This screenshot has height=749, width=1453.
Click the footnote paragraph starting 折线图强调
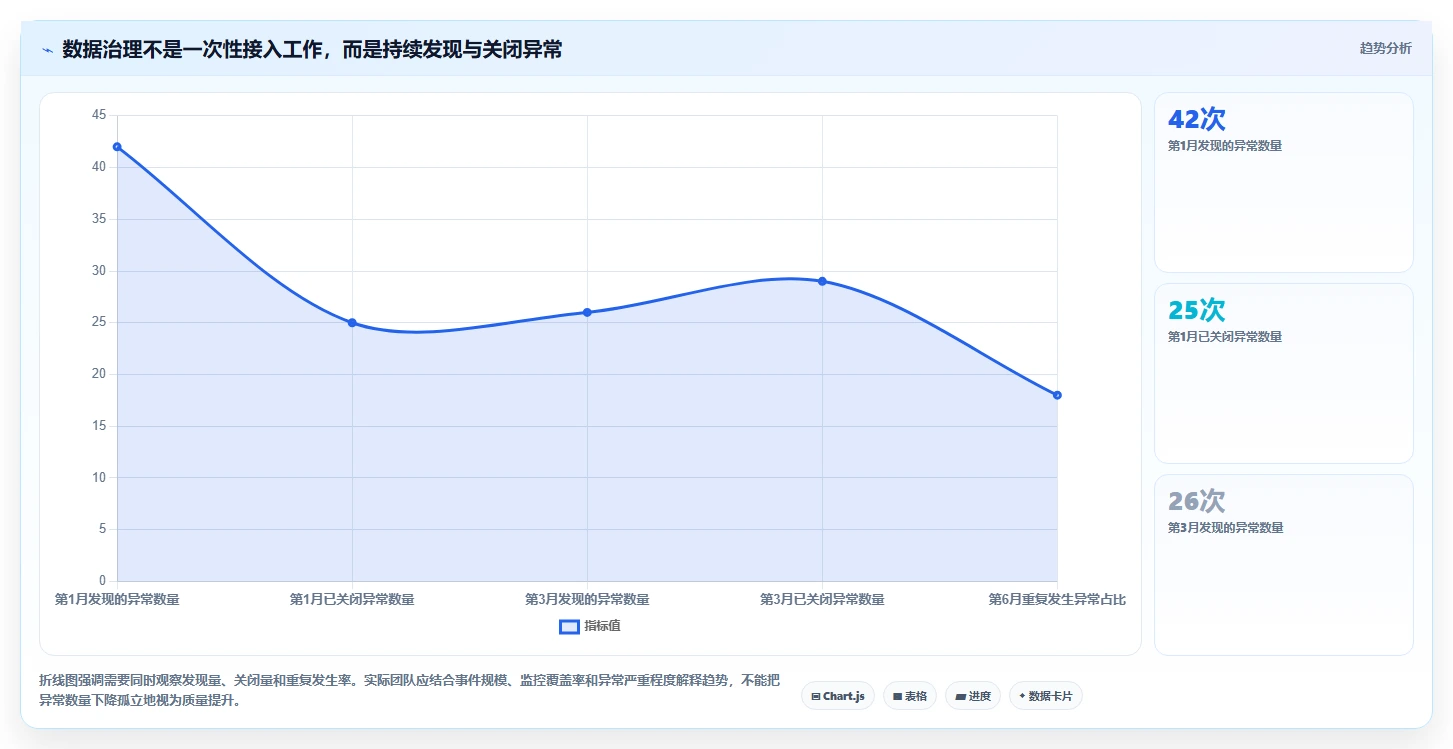(409, 690)
